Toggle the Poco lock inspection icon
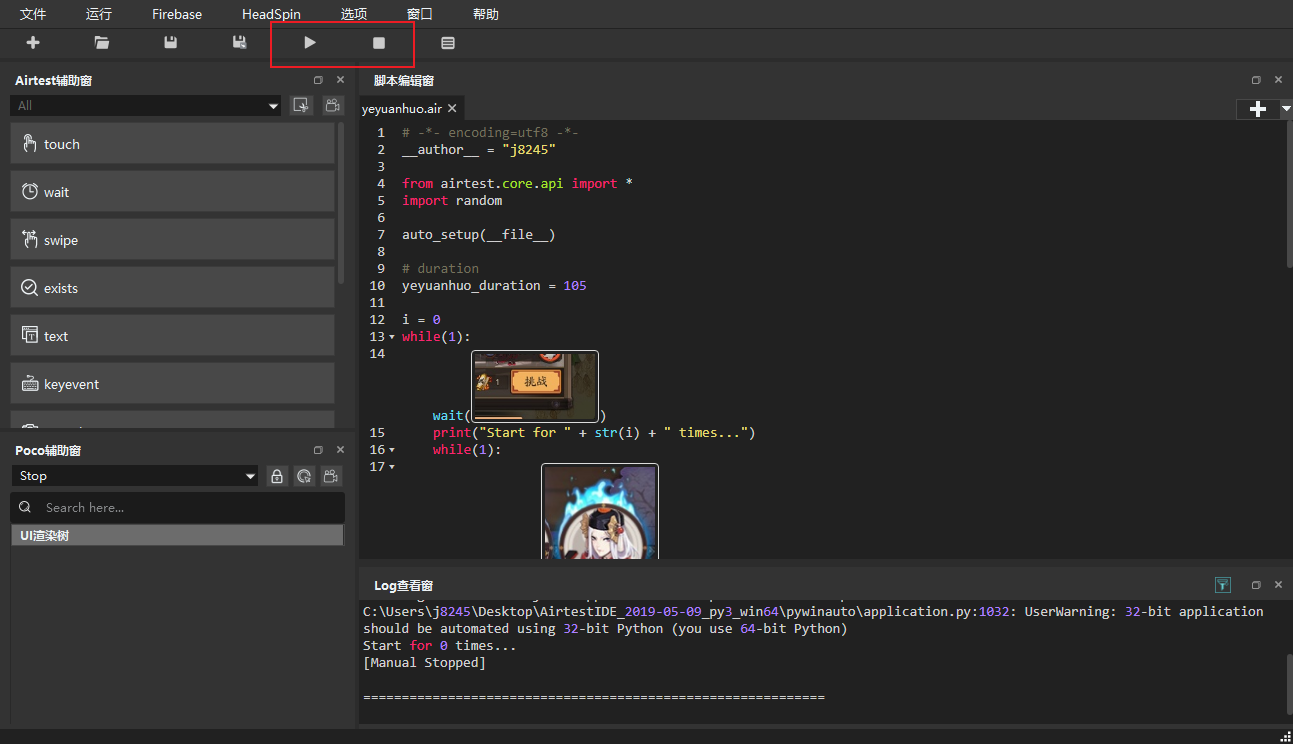This screenshot has width=1293, height=744. pos(277,476)
